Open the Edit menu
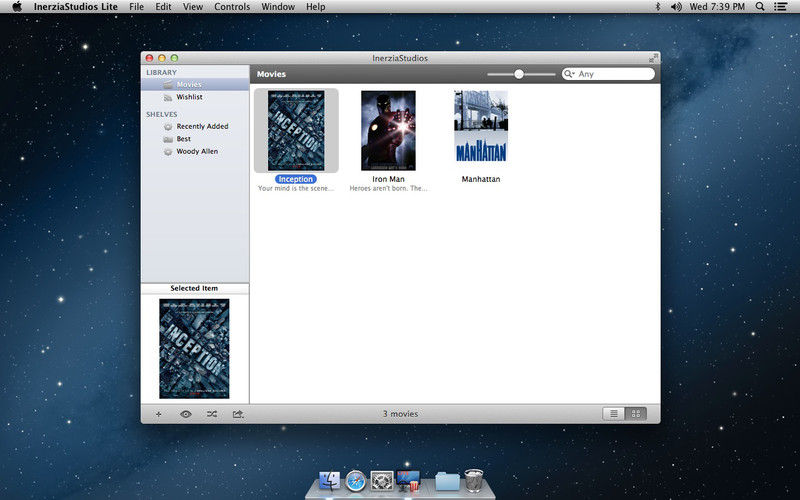Image resolution: width=800 pixels, height=500 pixels. pos(163,7)
